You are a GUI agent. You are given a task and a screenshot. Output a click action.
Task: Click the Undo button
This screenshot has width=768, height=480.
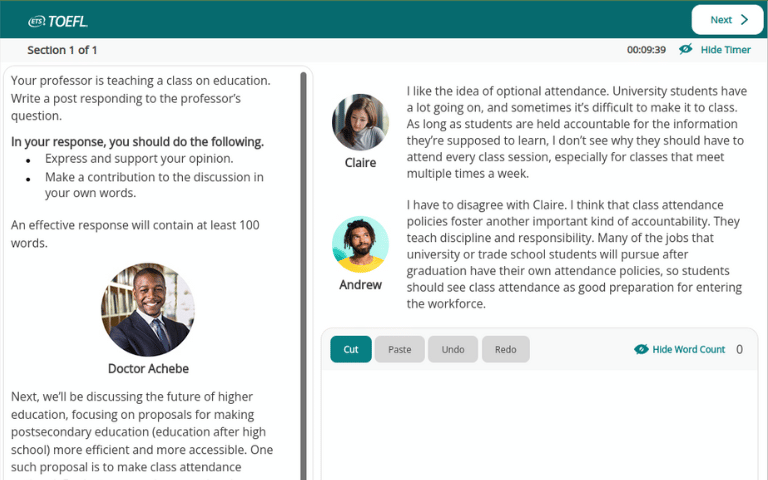[453, 349]
